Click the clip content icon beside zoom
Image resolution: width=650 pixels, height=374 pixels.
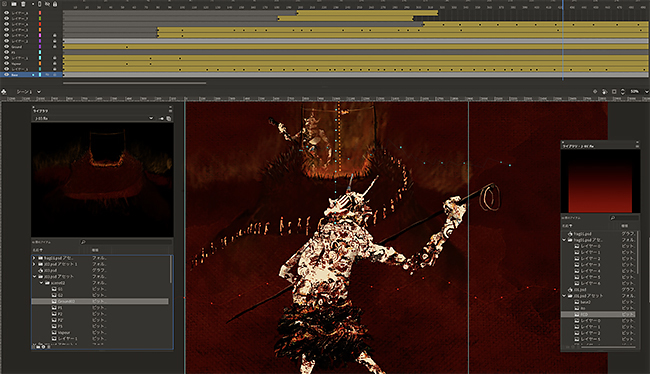coord(614,92)
